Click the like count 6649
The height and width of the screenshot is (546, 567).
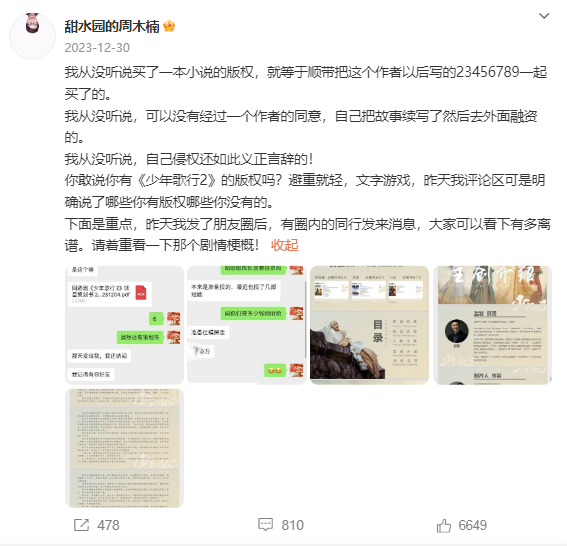pos(473,525)
